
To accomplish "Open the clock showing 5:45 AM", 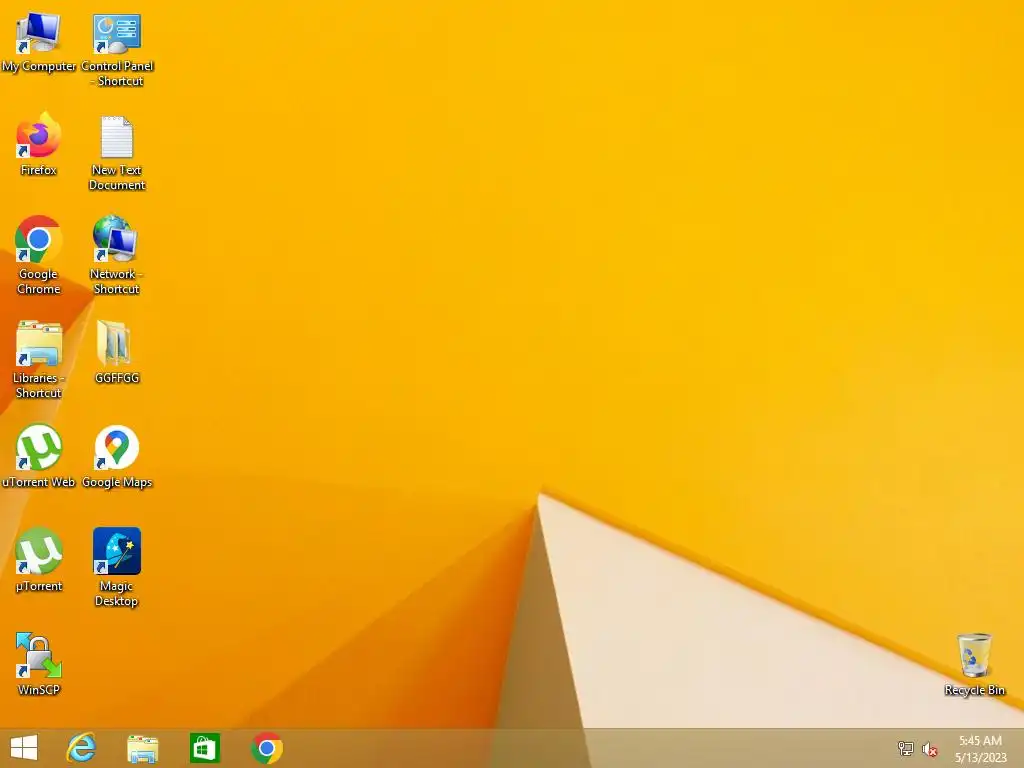I will (980, 749).
